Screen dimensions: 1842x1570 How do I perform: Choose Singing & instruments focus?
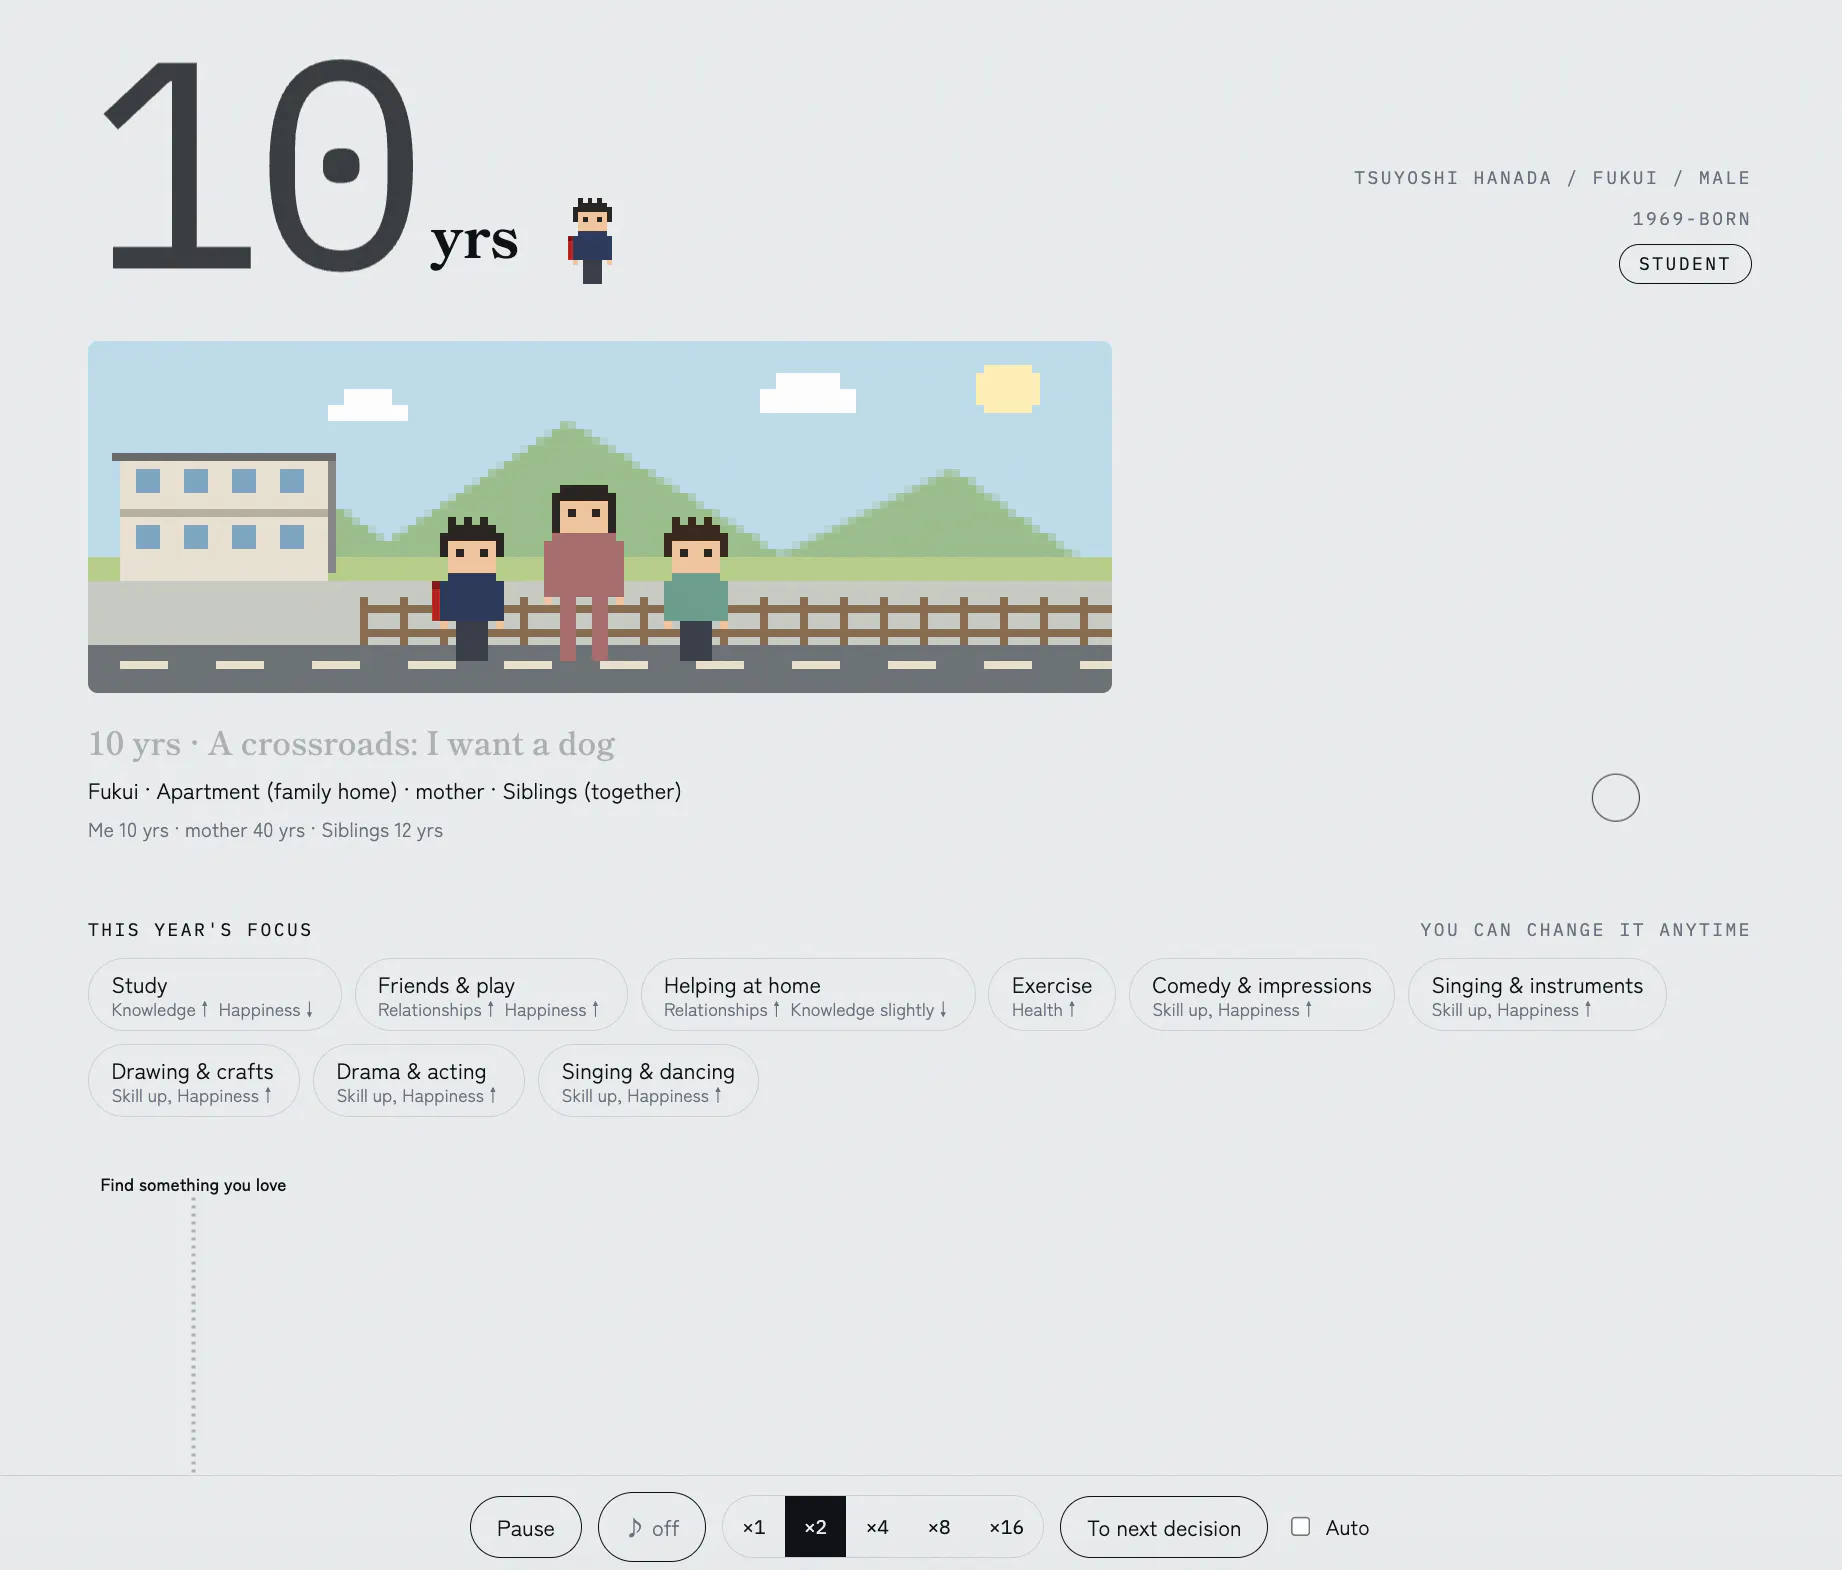pos(1536,995)
